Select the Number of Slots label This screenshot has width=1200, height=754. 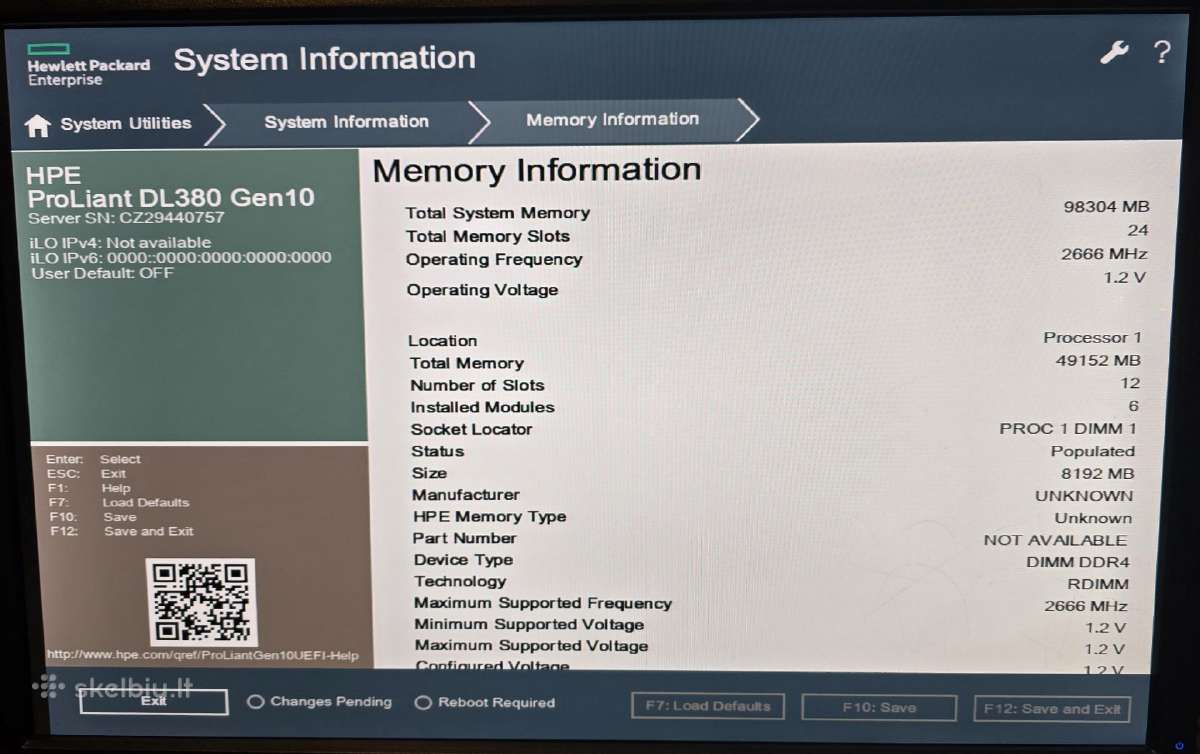477,385
